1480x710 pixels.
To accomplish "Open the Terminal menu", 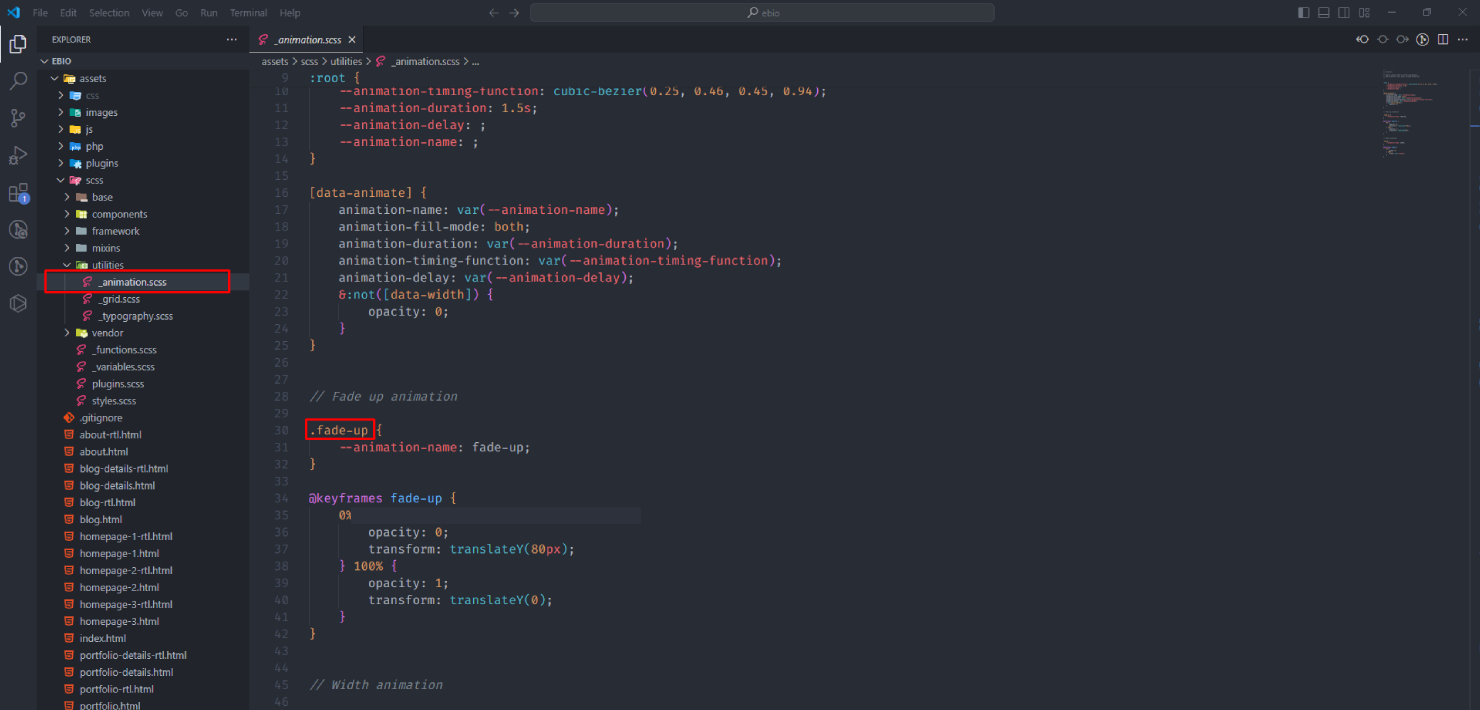I will 247,13.
